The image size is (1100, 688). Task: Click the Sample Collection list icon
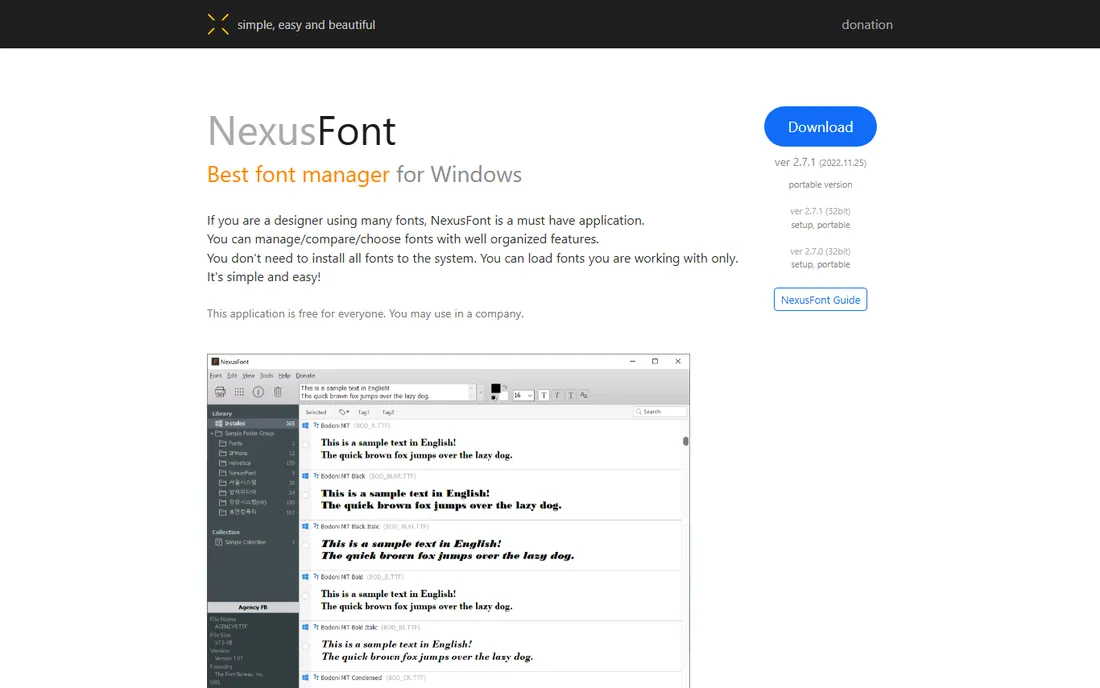pos(219,542)
